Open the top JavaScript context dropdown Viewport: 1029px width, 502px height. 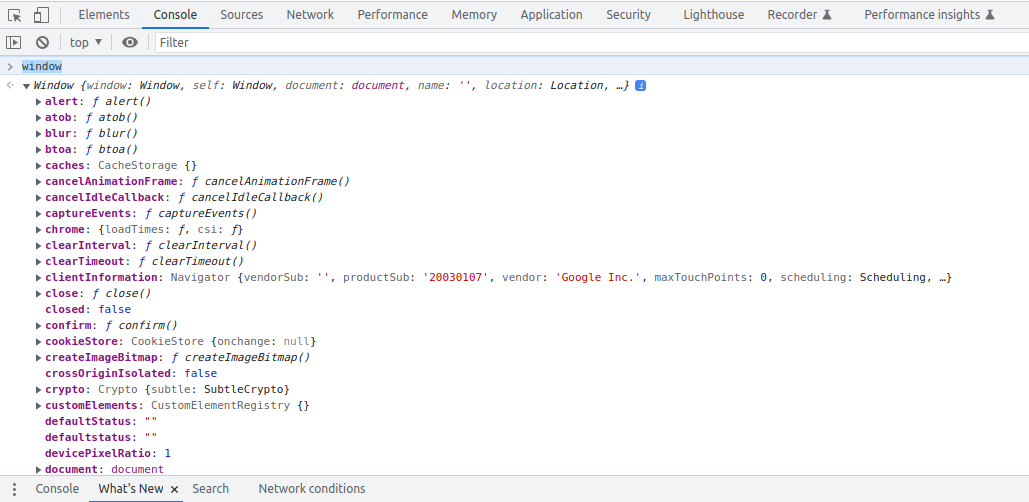(86, 43)
